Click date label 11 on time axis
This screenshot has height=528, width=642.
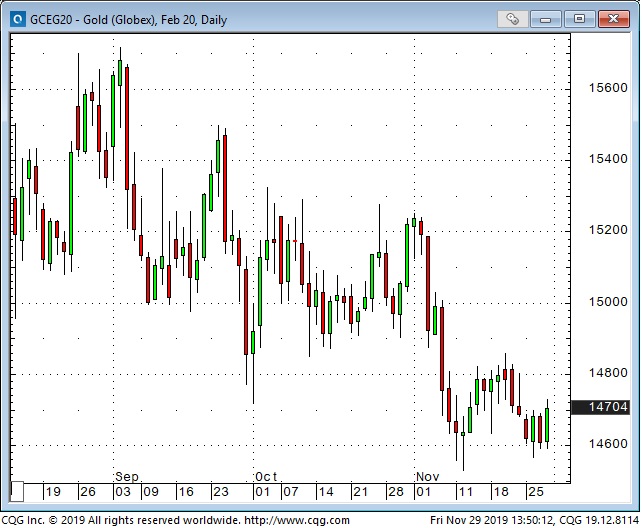coord(466,492)
